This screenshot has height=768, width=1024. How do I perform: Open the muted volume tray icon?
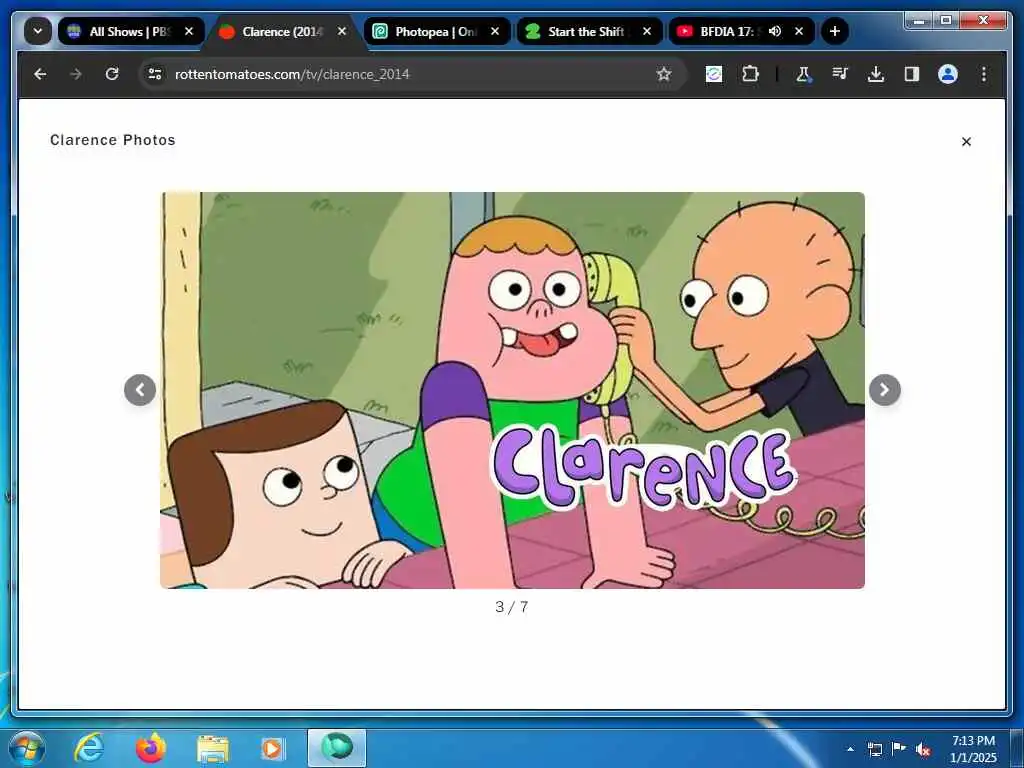pyautogui.click(x=923, y=749)
